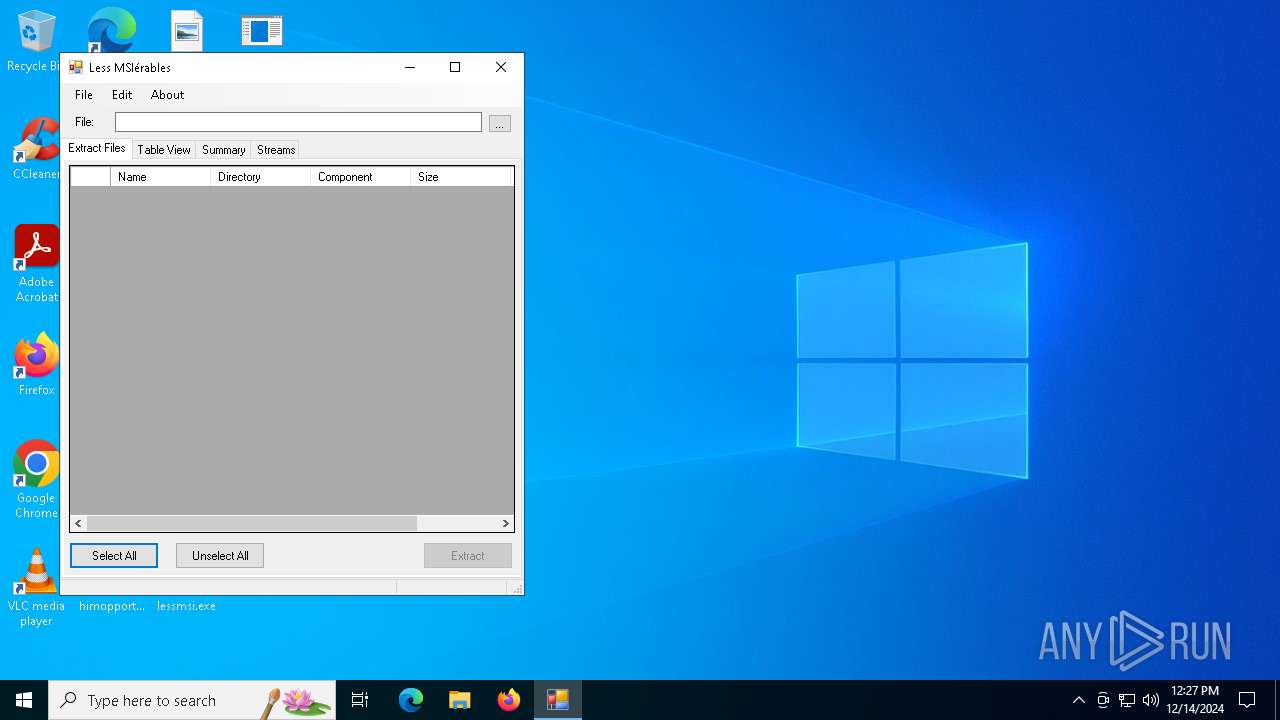
Task: Open the taskbar clock and date
Action: 1196,700
